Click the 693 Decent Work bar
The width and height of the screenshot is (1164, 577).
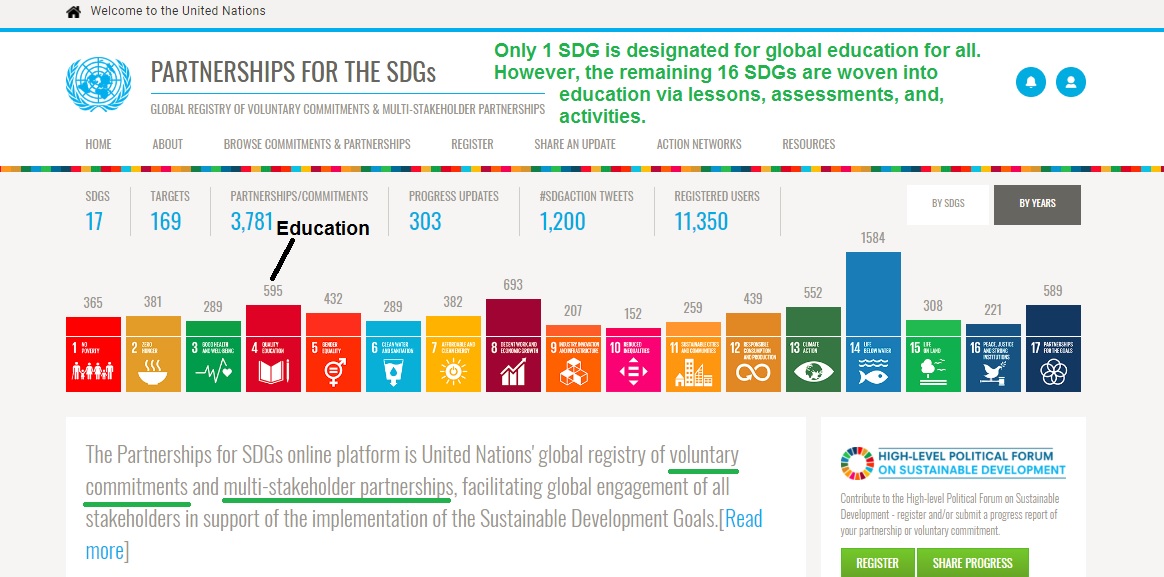pyautogui.click(x=513, y=317)
